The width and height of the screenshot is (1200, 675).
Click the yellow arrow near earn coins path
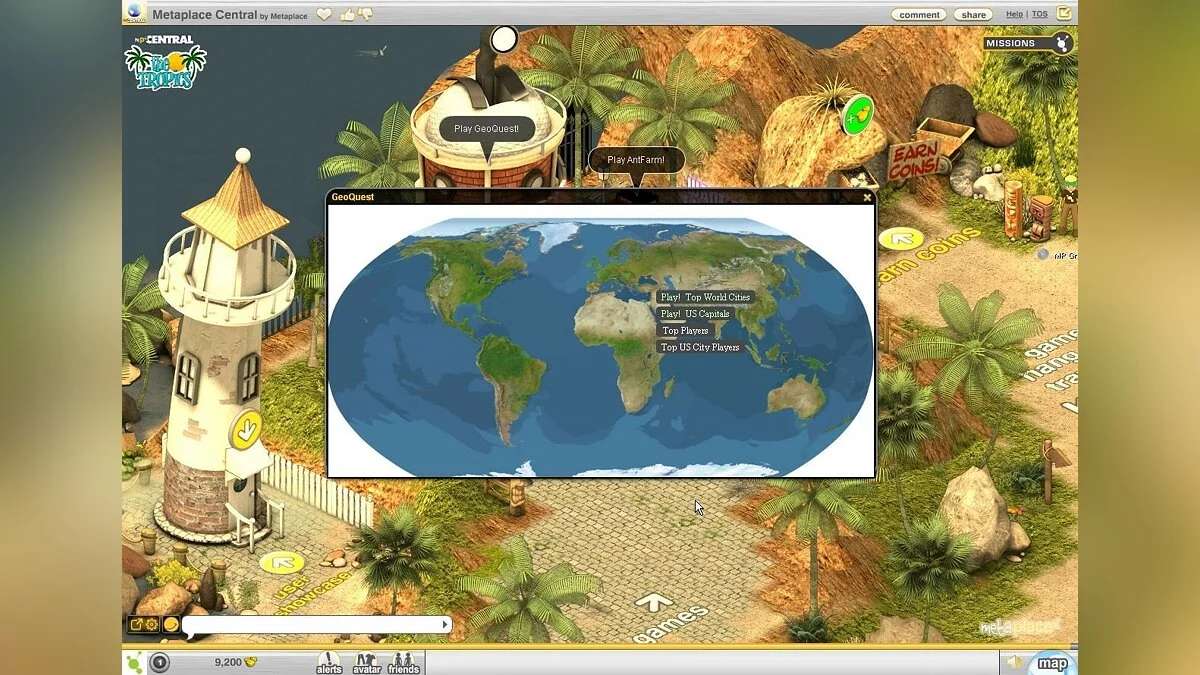coord(902,239)
